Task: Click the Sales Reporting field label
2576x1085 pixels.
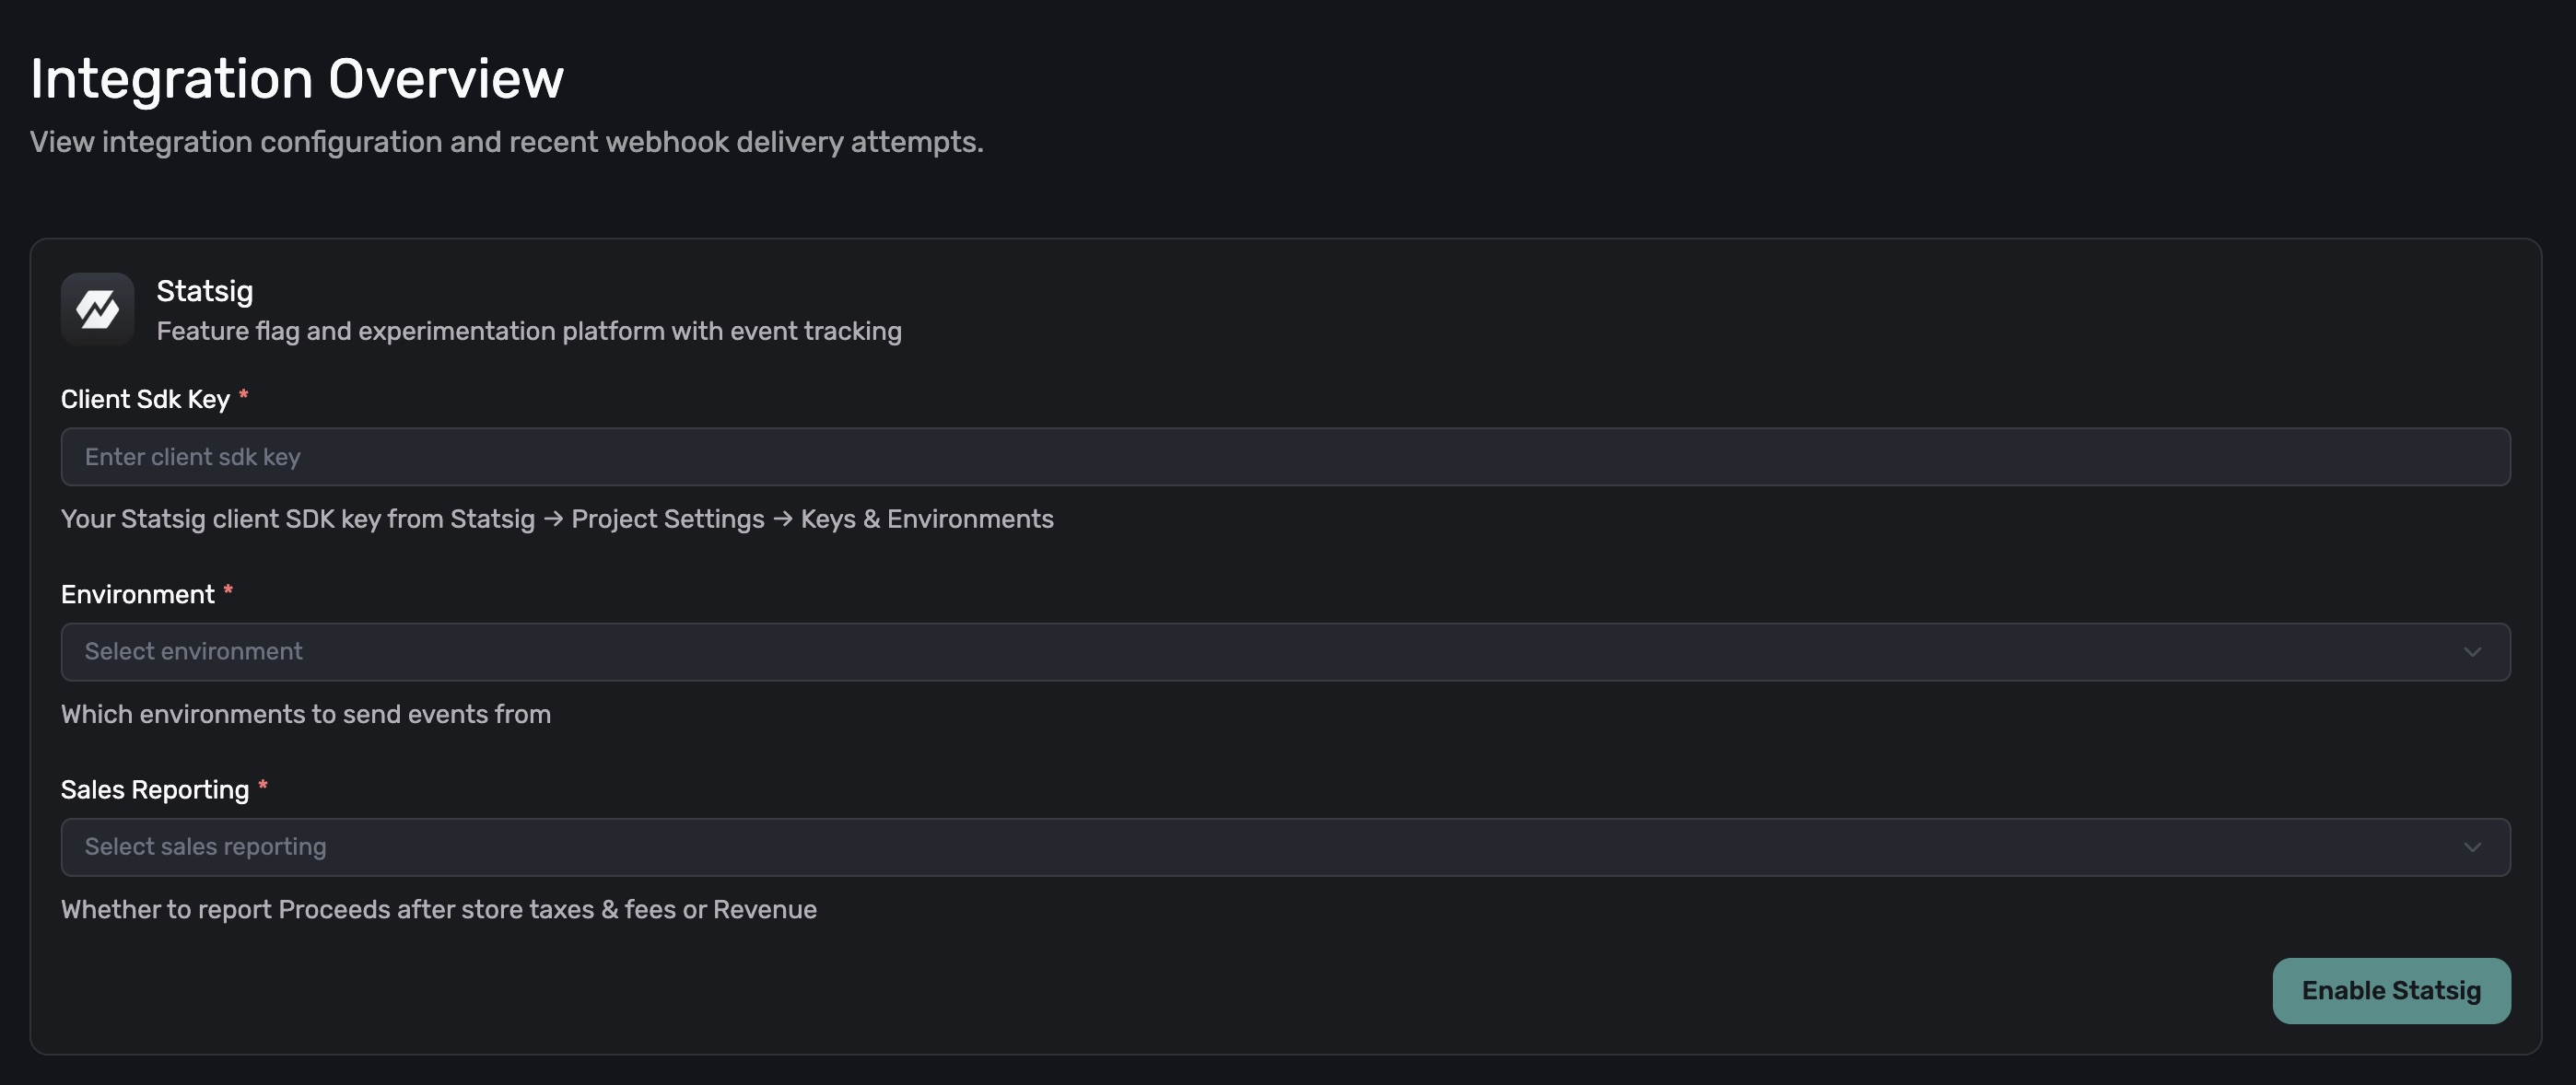Action: (154, 789)
